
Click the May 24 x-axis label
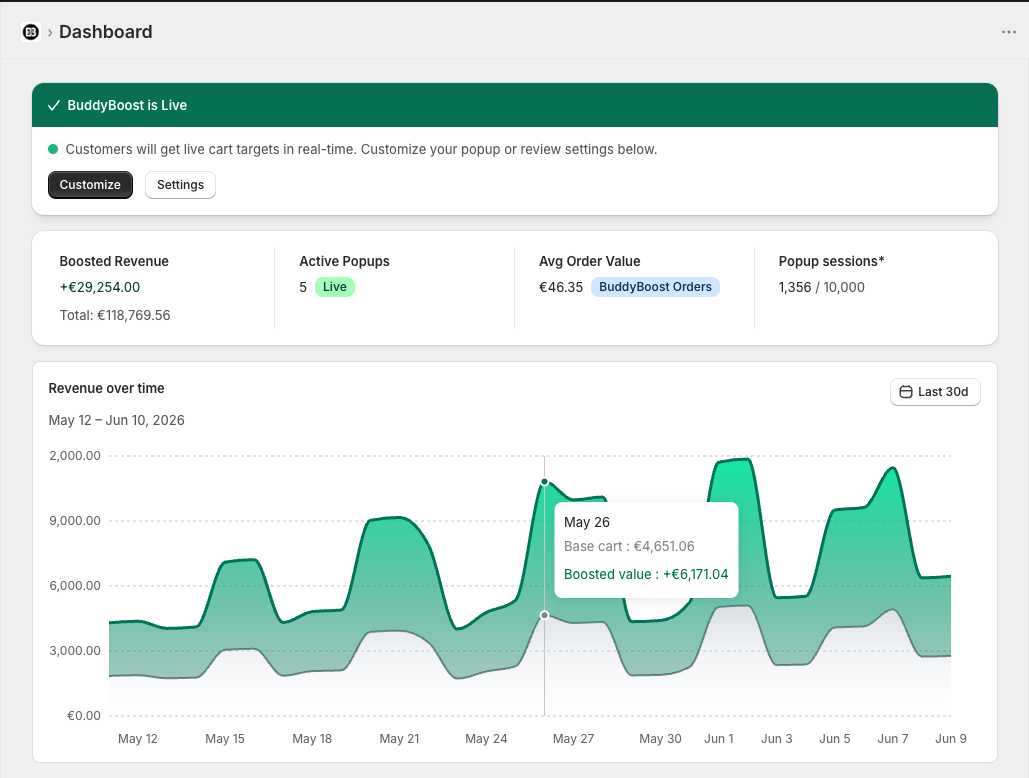pyautogui.click(x=486, y=739)
